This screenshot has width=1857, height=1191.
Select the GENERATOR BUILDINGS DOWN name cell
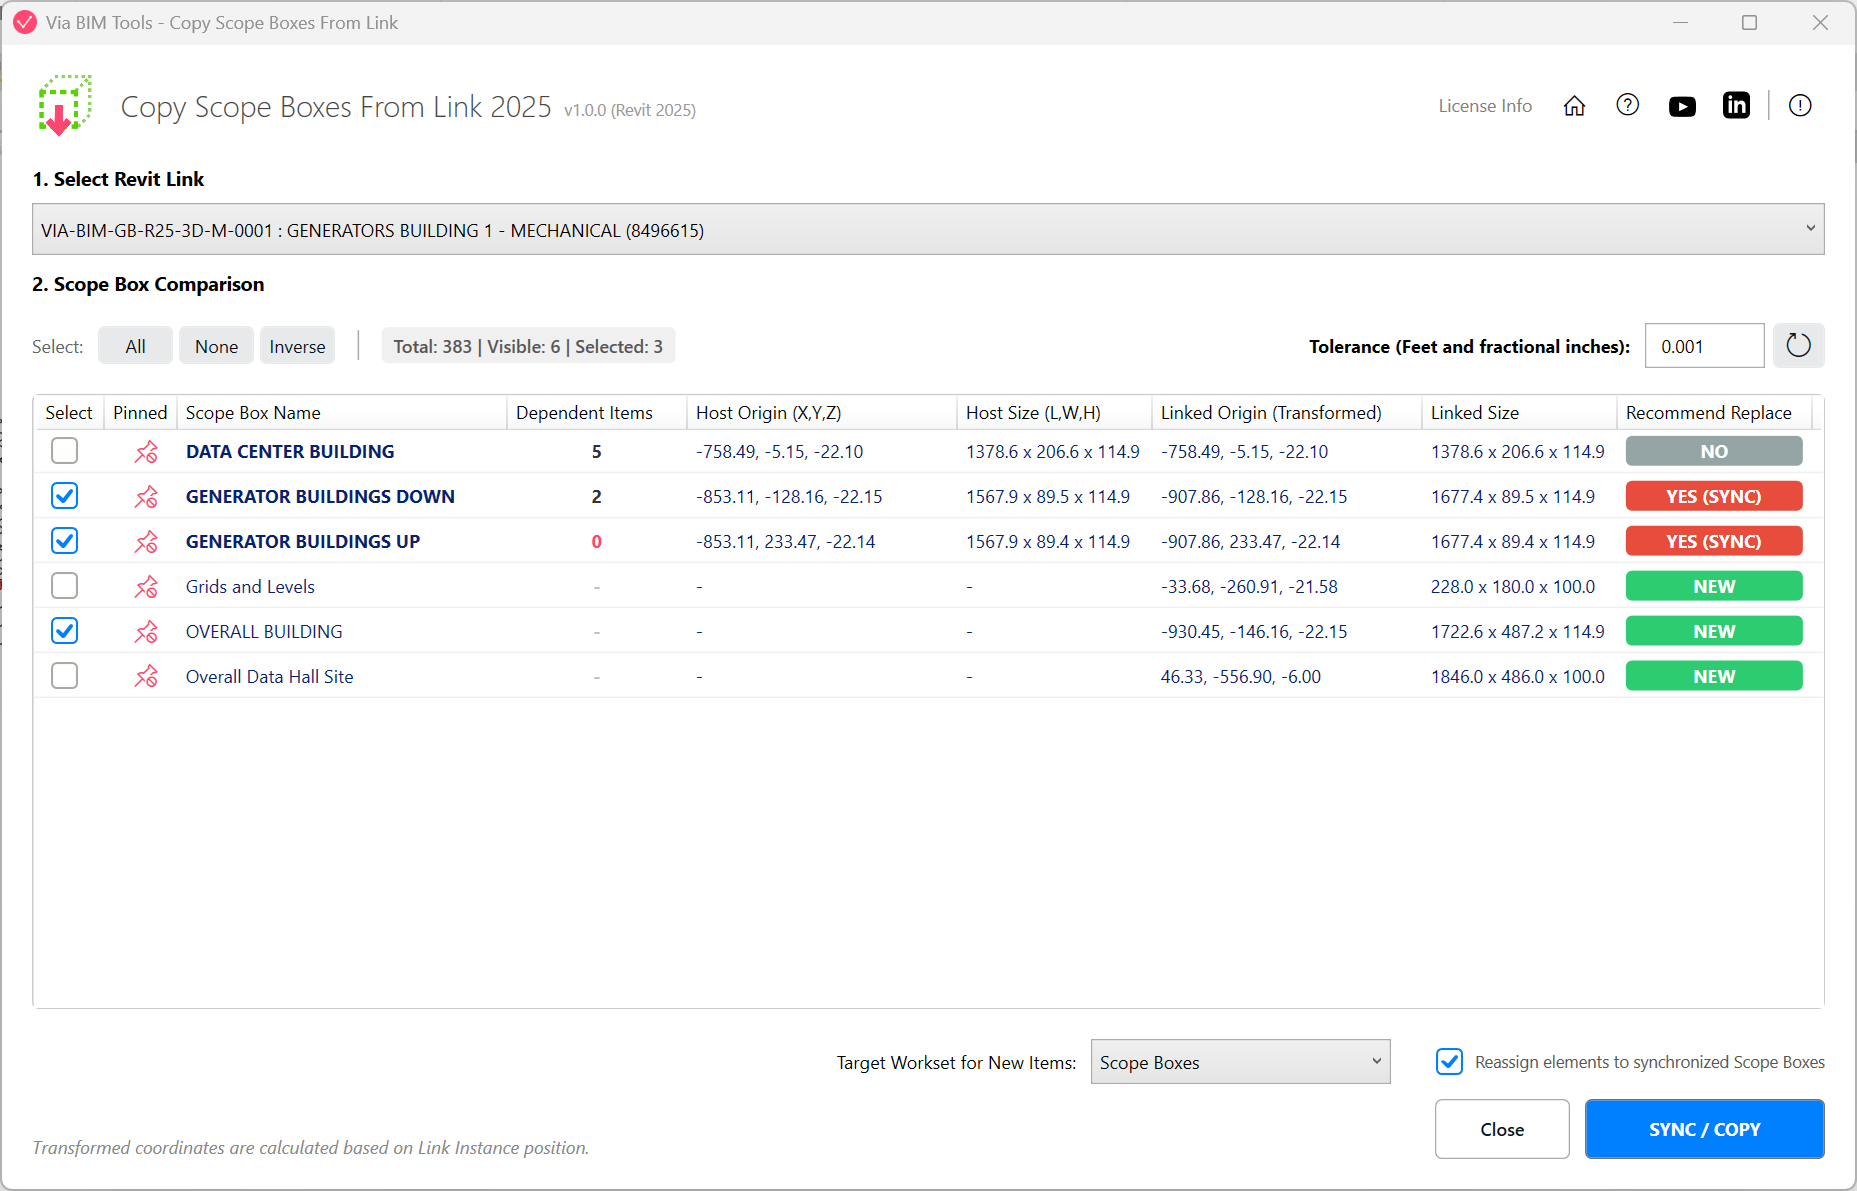[320, 497]
